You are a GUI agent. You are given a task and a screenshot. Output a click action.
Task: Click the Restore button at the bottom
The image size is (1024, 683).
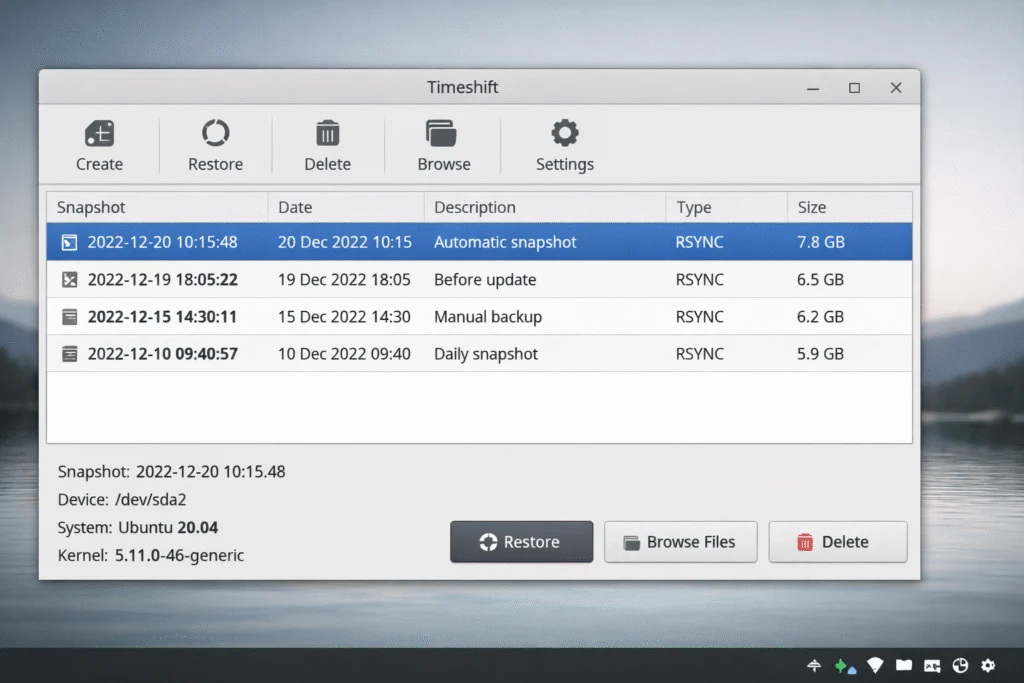[521, 541]
